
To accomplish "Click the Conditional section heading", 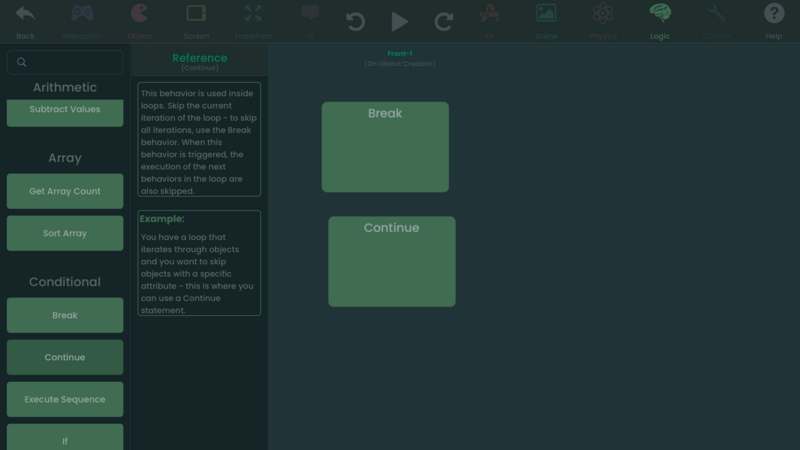I will point(65,282).
